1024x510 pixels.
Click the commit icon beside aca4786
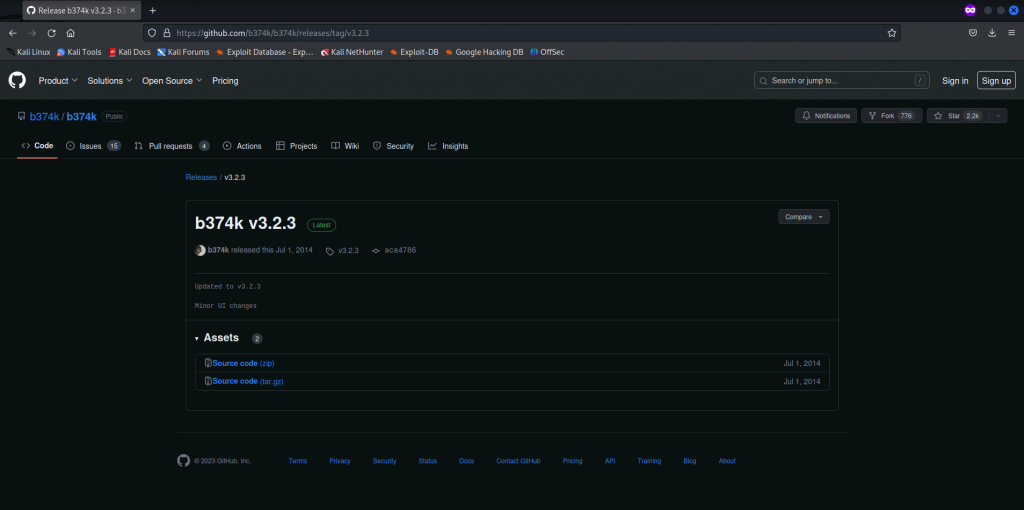click(376, 250)
